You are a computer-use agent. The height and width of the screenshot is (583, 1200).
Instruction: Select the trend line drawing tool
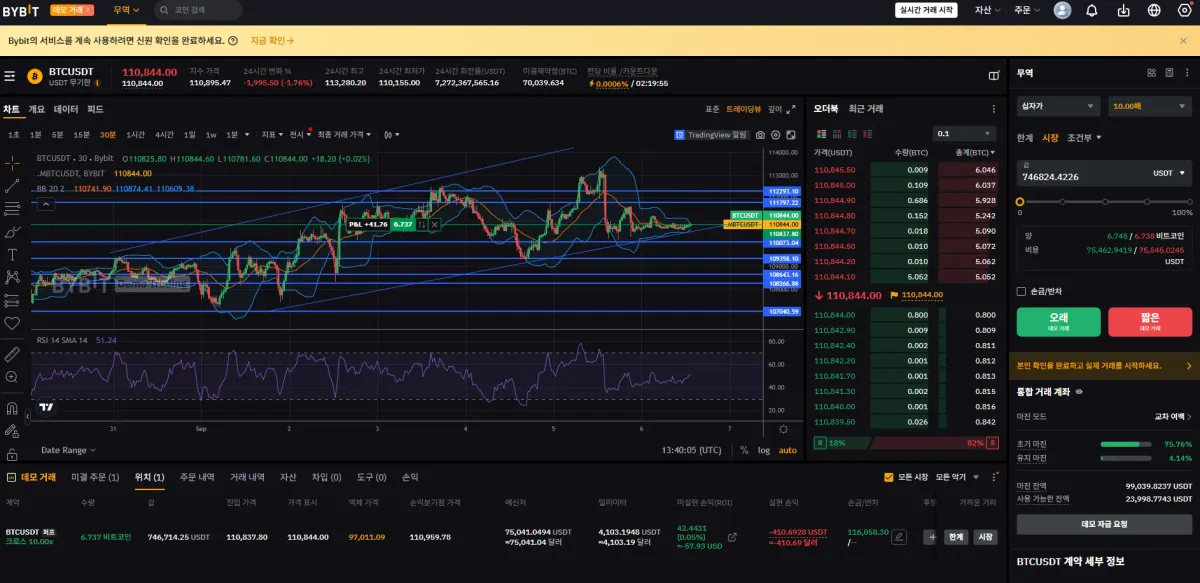[12, 185]
